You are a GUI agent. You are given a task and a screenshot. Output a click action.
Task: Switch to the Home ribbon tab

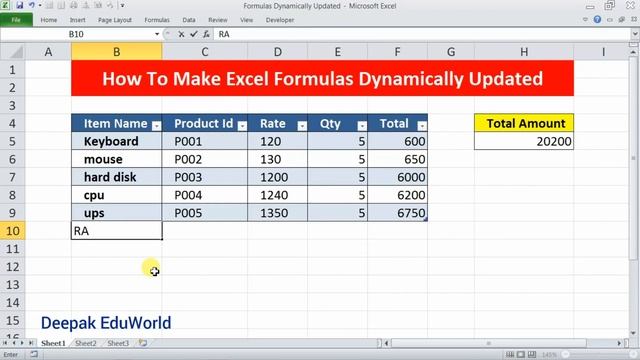(49, 20)
